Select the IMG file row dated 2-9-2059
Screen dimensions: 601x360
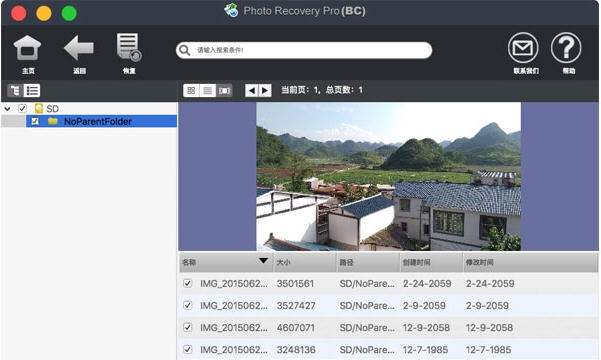389,305
